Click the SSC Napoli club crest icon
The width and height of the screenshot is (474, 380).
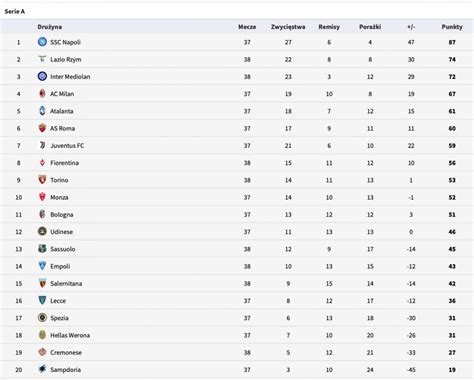point(42,42)
